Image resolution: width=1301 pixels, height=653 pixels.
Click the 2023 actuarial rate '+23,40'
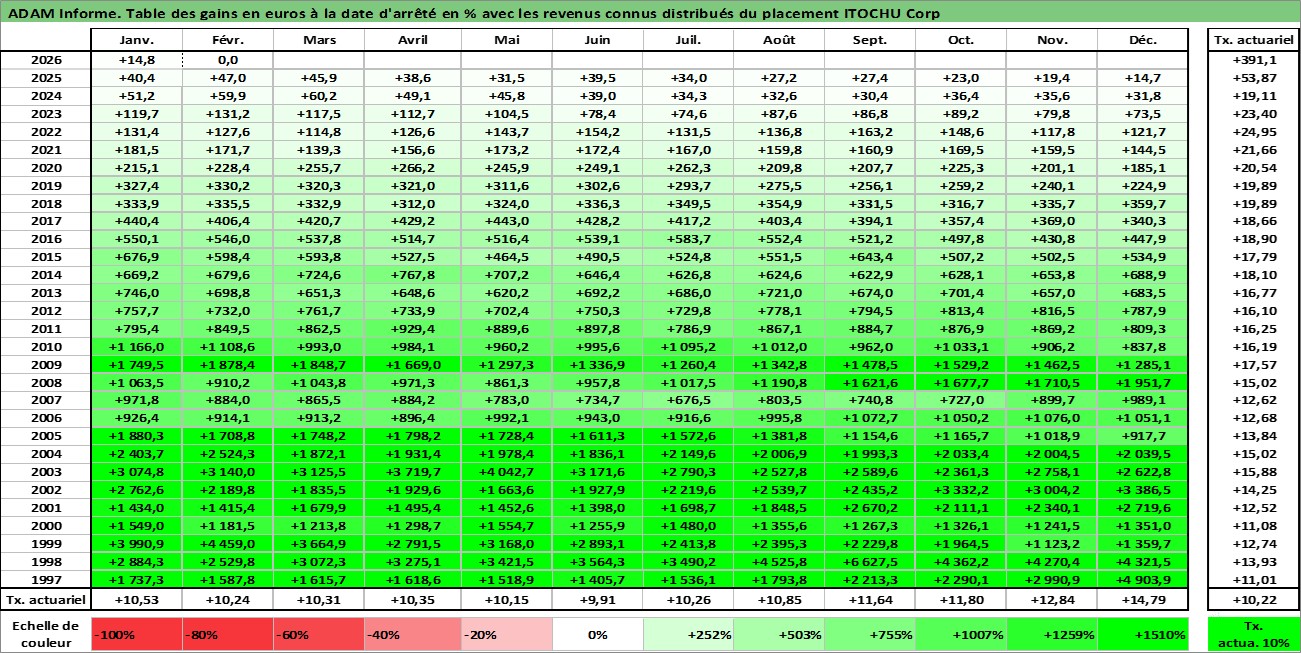coord(1253,114)
